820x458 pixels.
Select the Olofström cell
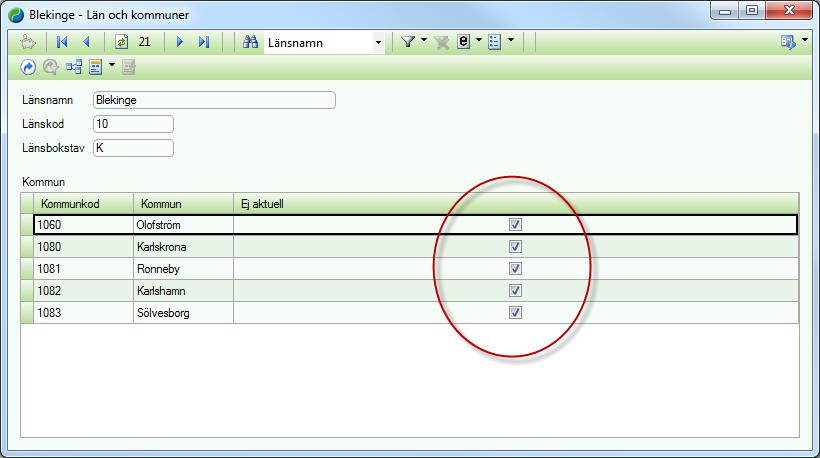pos(183,225)
